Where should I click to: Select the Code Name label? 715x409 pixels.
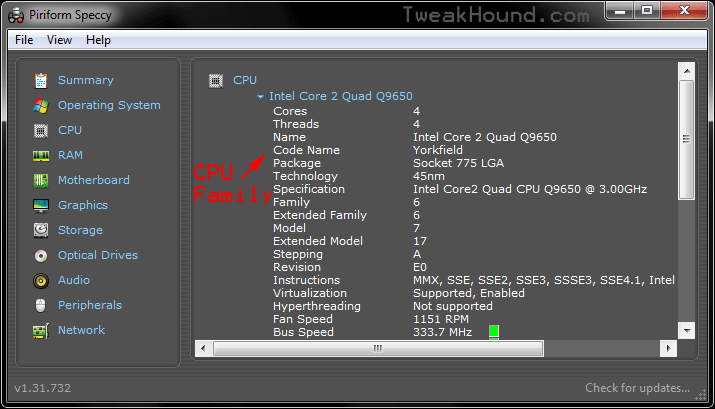pyautogui.click(x=306, y=150)
